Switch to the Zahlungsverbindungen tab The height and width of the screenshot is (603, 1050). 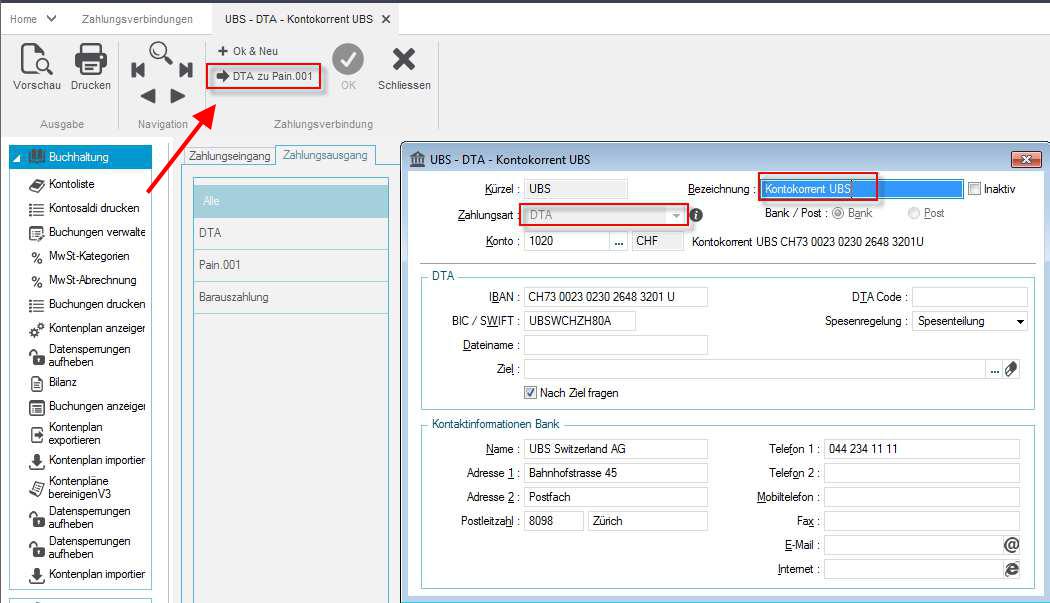(x=137, y=19)
